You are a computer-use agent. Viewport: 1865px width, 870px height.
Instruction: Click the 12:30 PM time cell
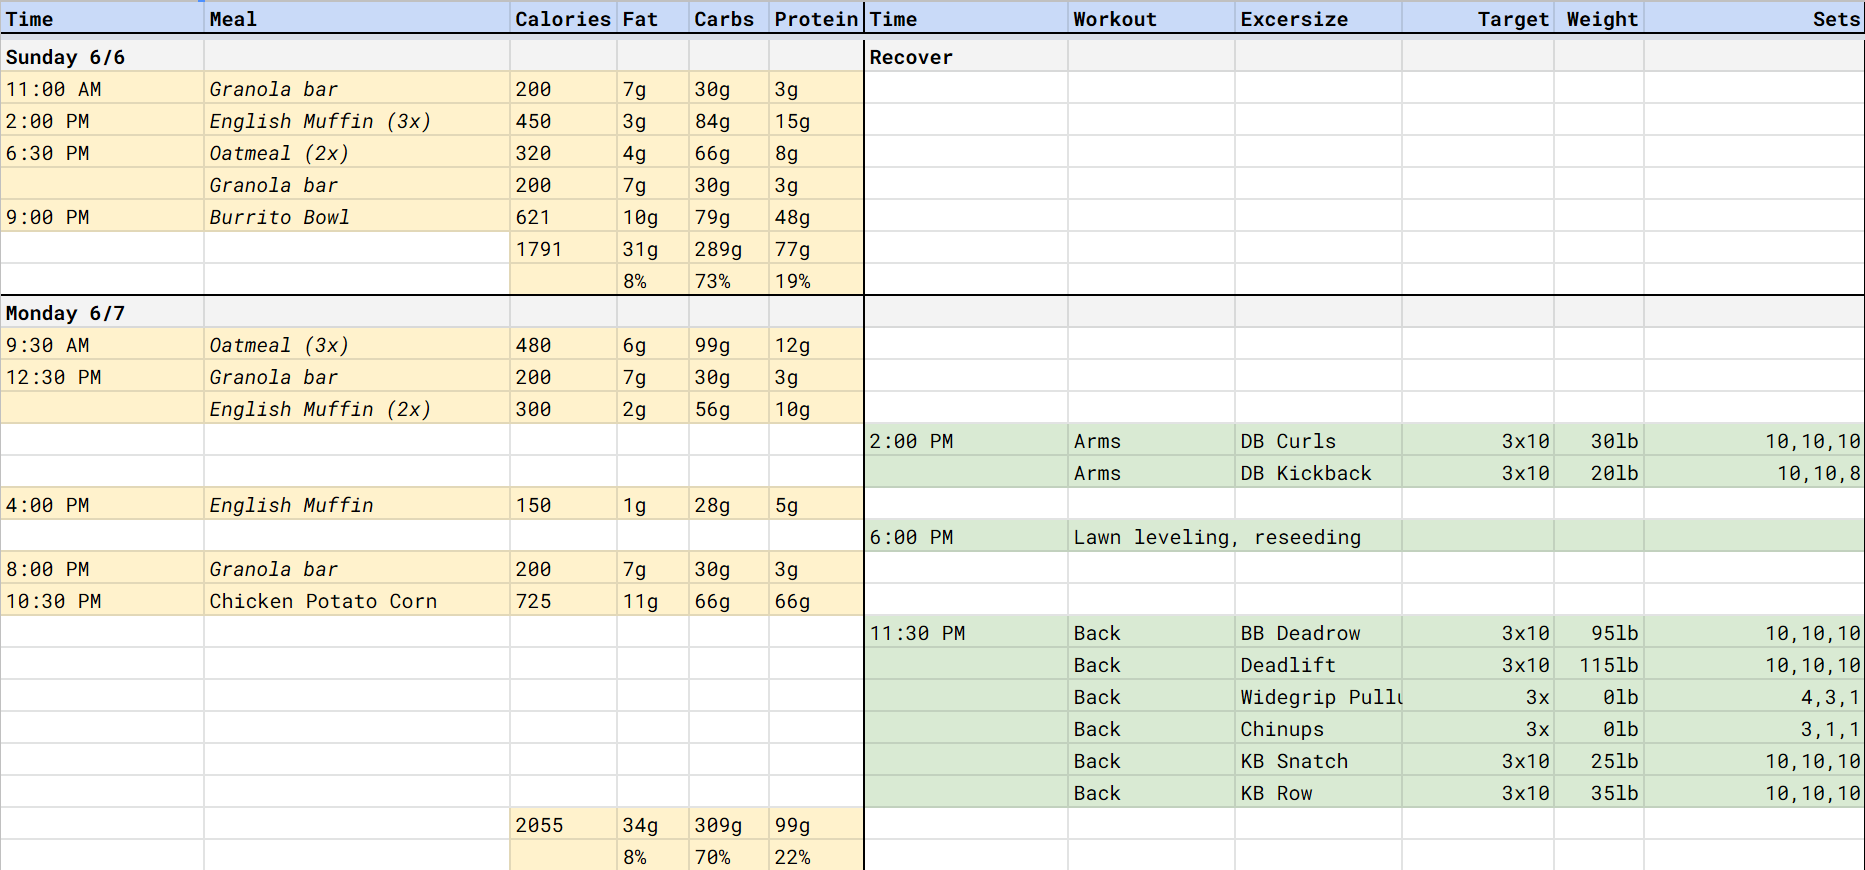pyautogui.click(x=102, y=376)
